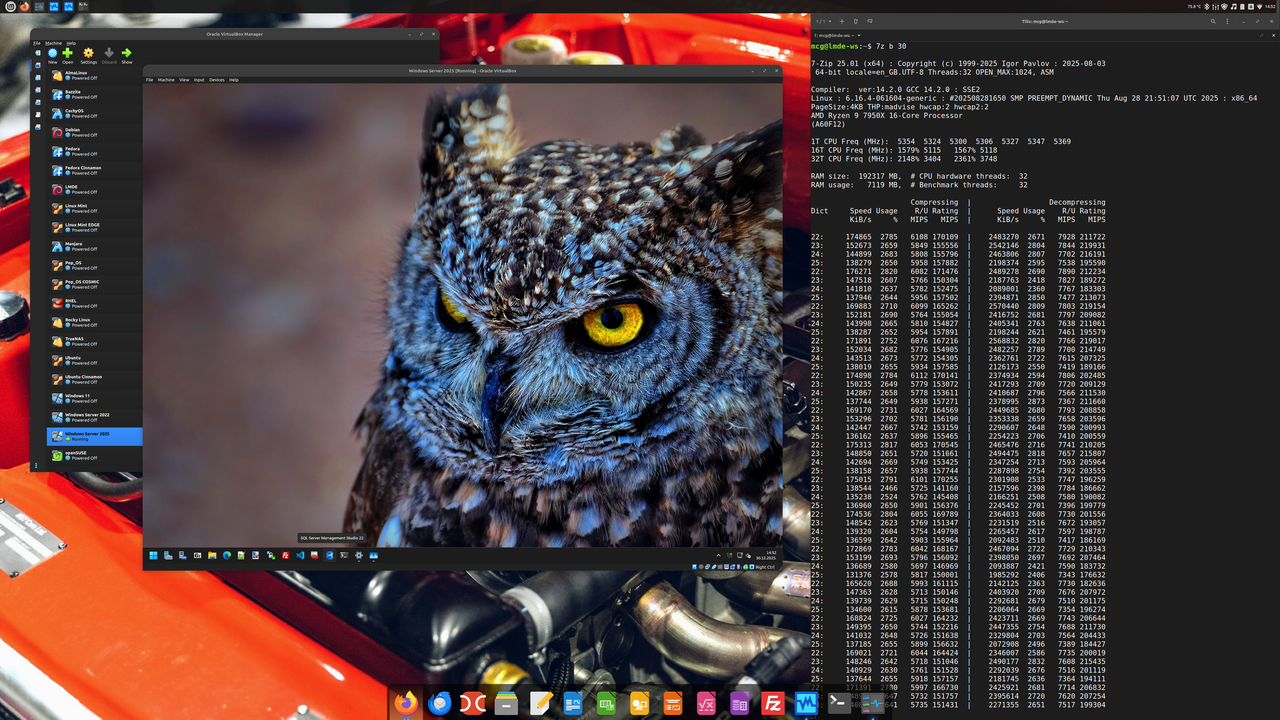Open the File menu of VirtualBox Manager
The height and width of the screenshot is (720, 1280).
tap(37, 43)
